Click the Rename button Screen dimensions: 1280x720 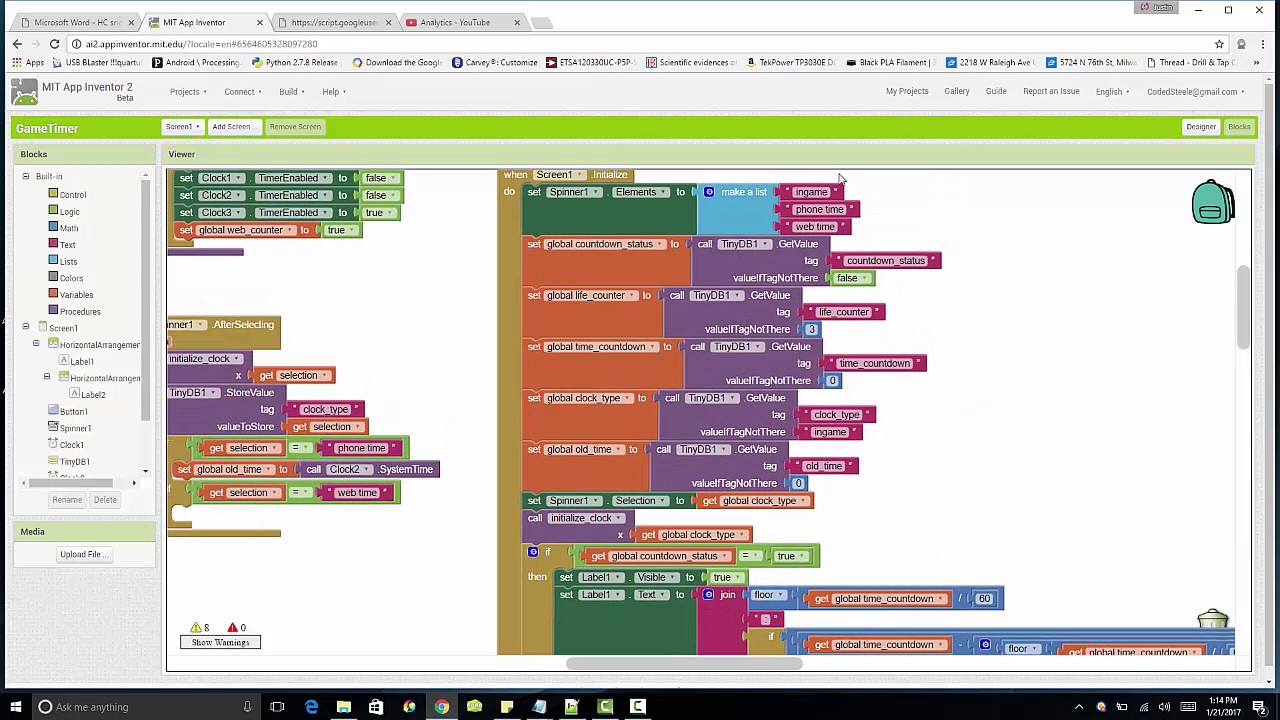point(67,500)
